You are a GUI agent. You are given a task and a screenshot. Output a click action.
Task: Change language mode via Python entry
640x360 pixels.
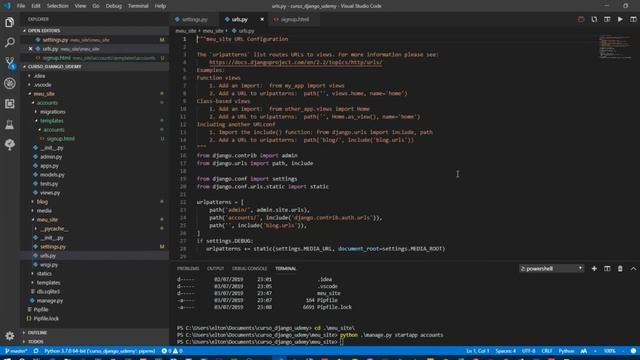point(566,351)
